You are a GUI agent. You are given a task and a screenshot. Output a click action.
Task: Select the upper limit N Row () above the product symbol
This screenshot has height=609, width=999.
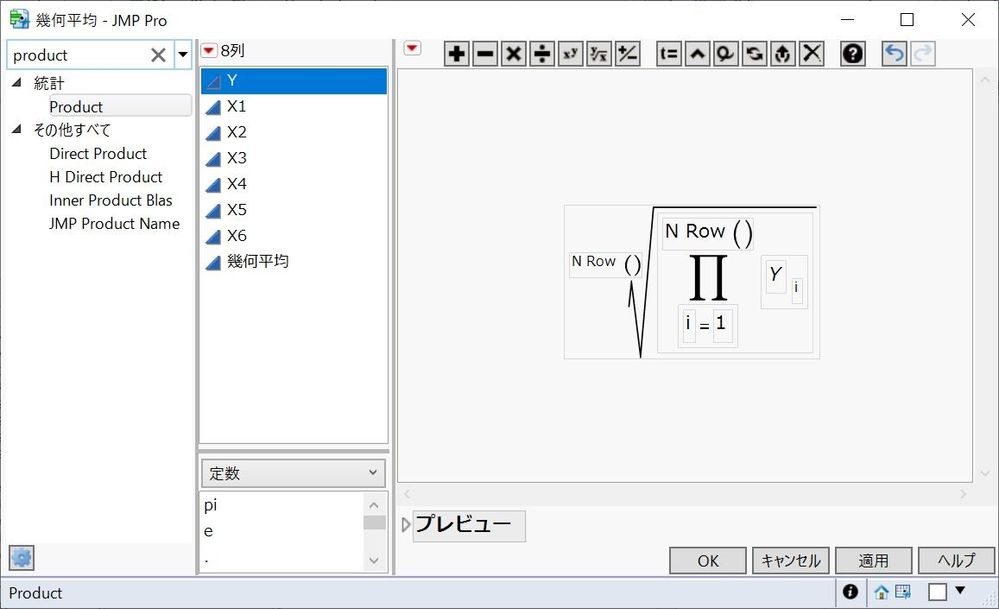(708, 233)
